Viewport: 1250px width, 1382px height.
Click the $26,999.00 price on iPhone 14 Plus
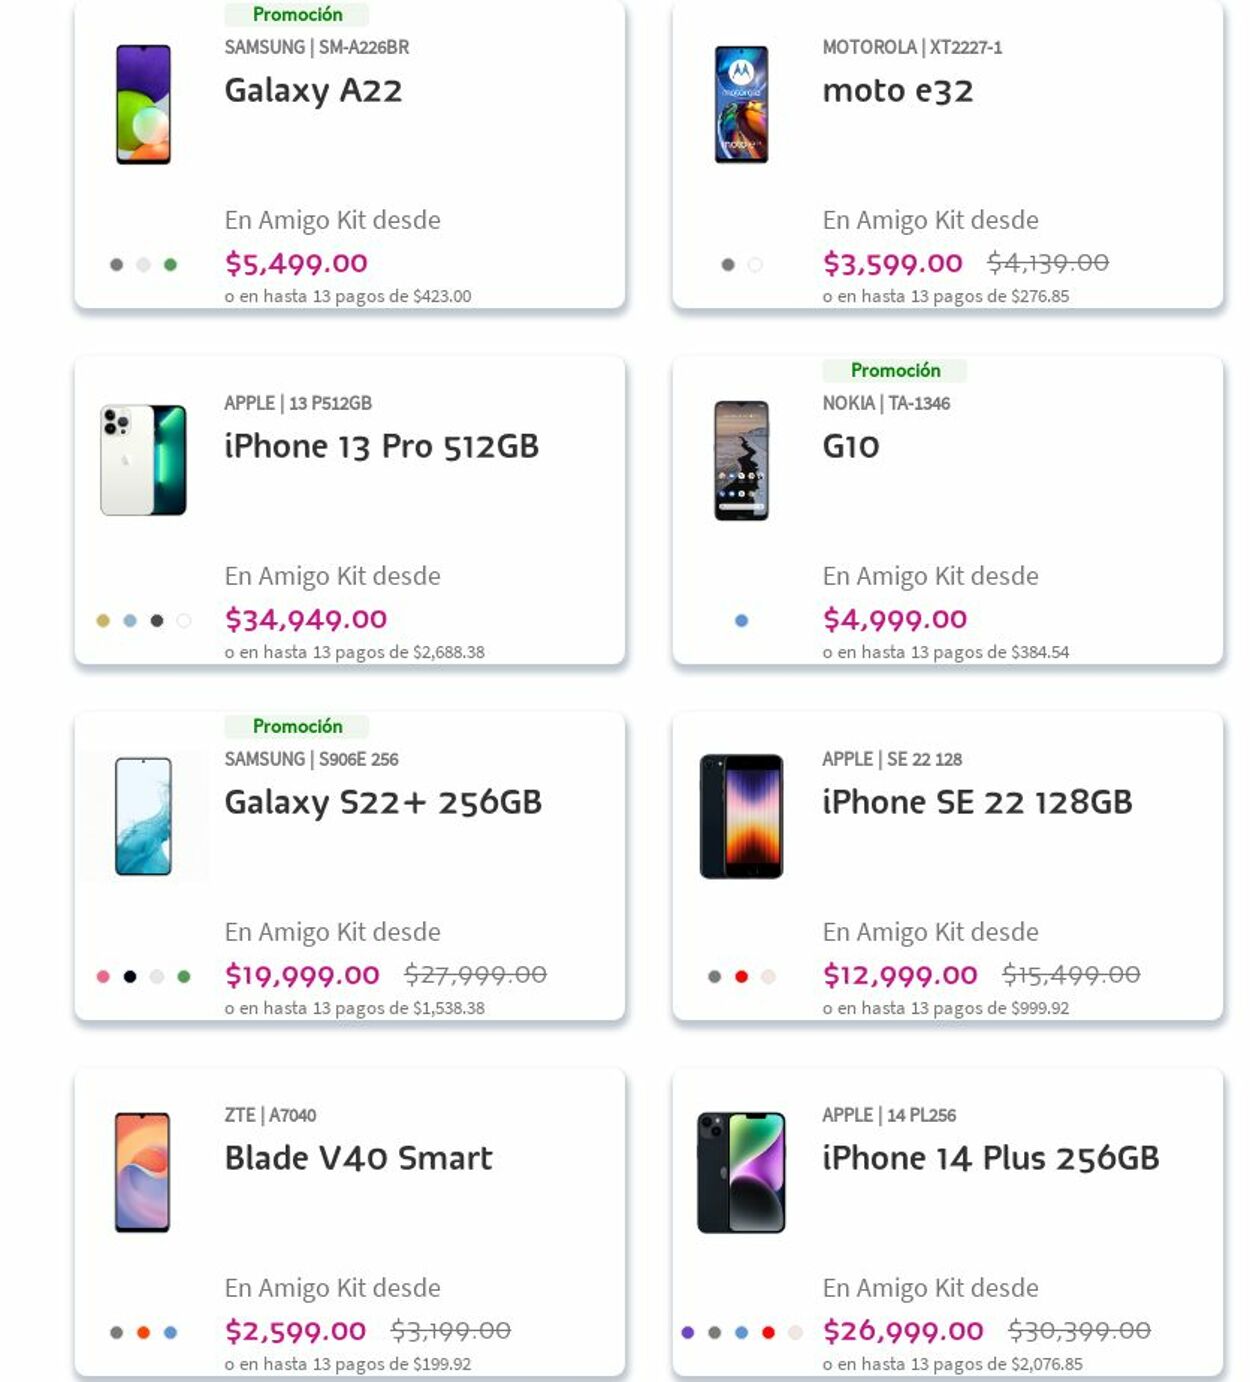click(x=903, y=1331)
